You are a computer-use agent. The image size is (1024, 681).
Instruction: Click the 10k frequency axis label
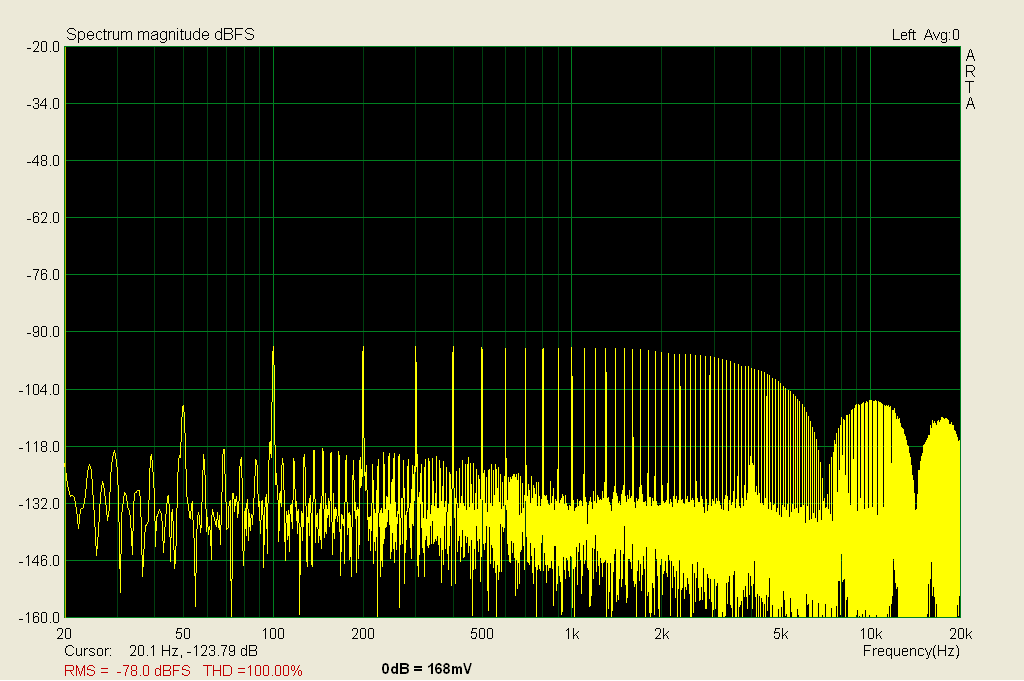click(x=871, y=634)
